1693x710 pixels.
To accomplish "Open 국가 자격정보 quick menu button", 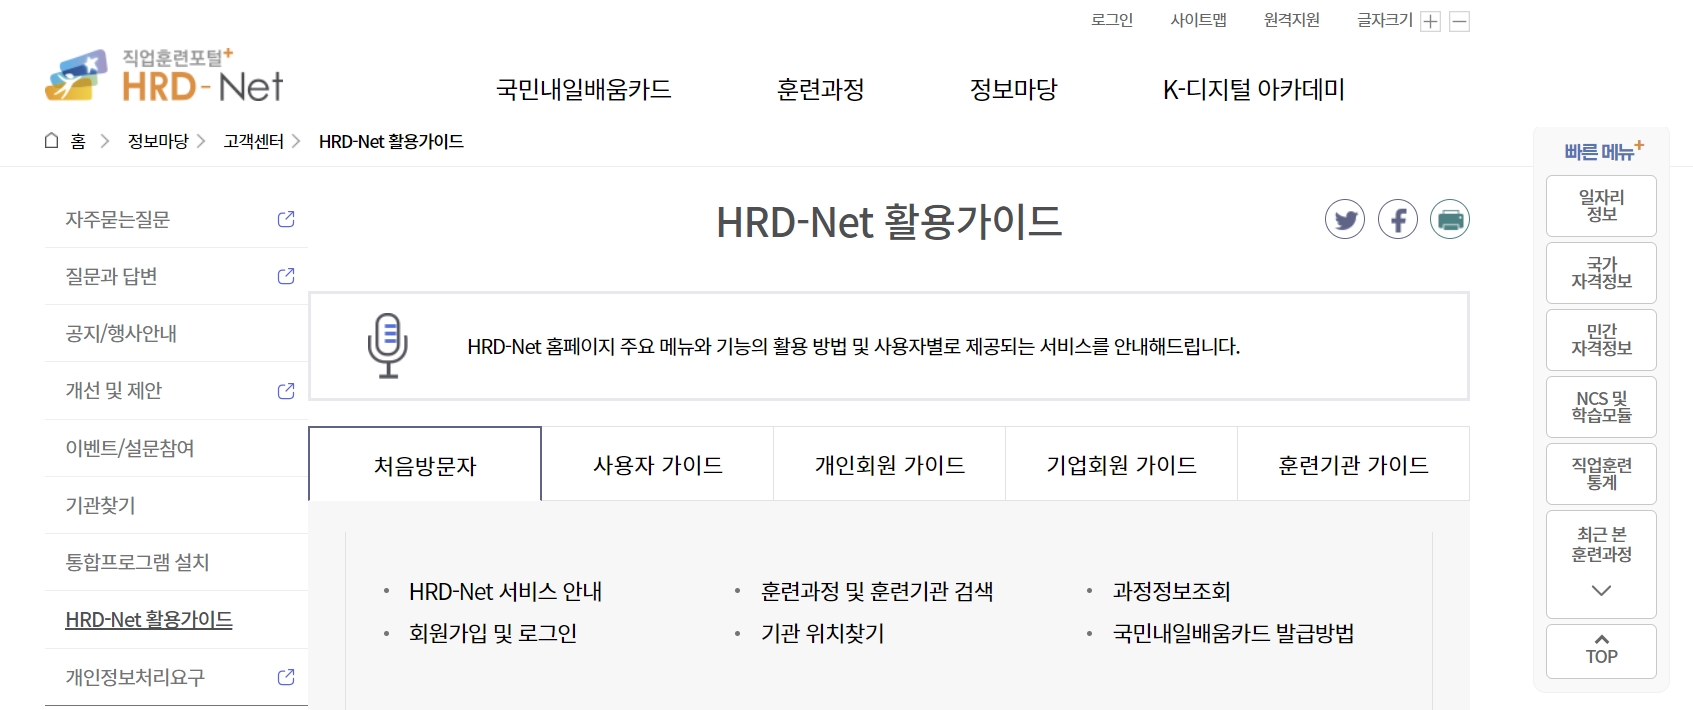I will click(x=1601, y=273).
